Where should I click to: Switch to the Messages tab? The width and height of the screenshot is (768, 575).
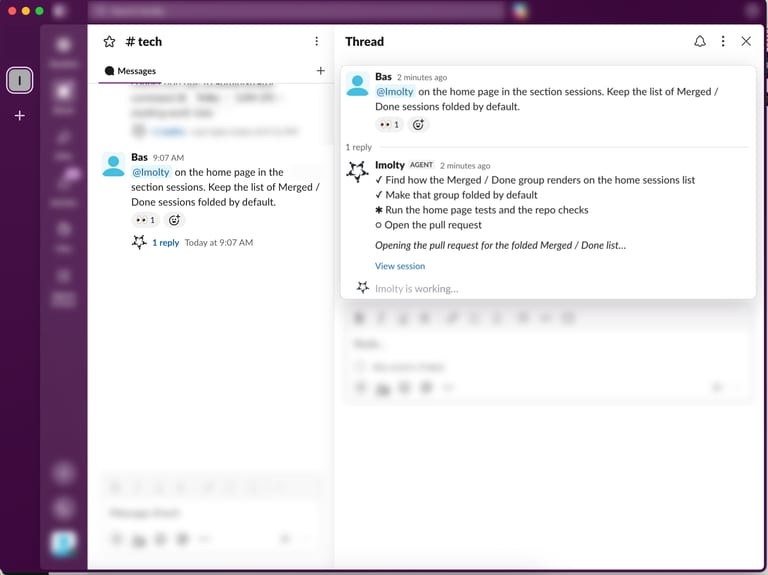(130, 71)
